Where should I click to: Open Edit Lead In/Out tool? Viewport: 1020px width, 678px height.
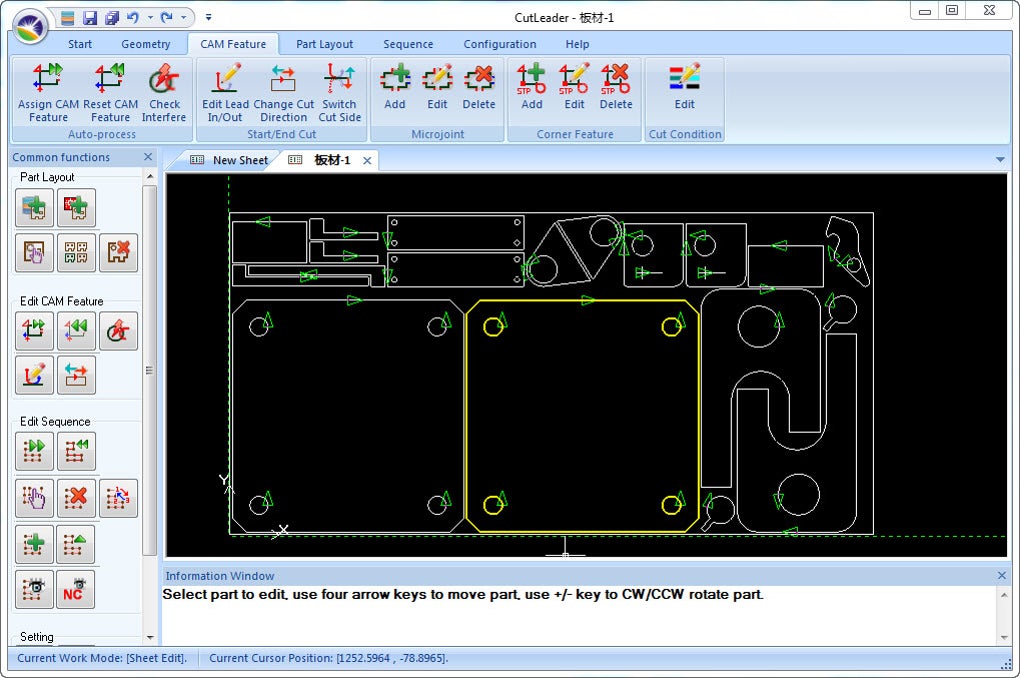(225, 92)
